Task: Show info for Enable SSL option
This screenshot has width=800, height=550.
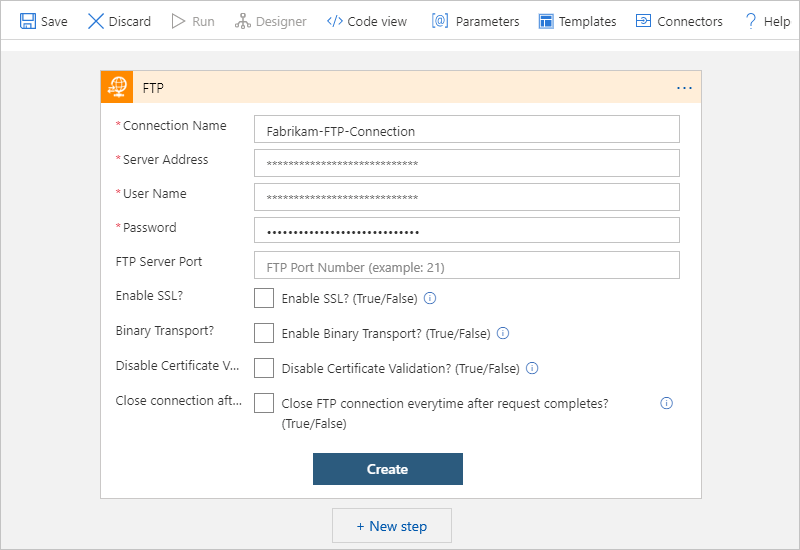Action: coord(431,298)
